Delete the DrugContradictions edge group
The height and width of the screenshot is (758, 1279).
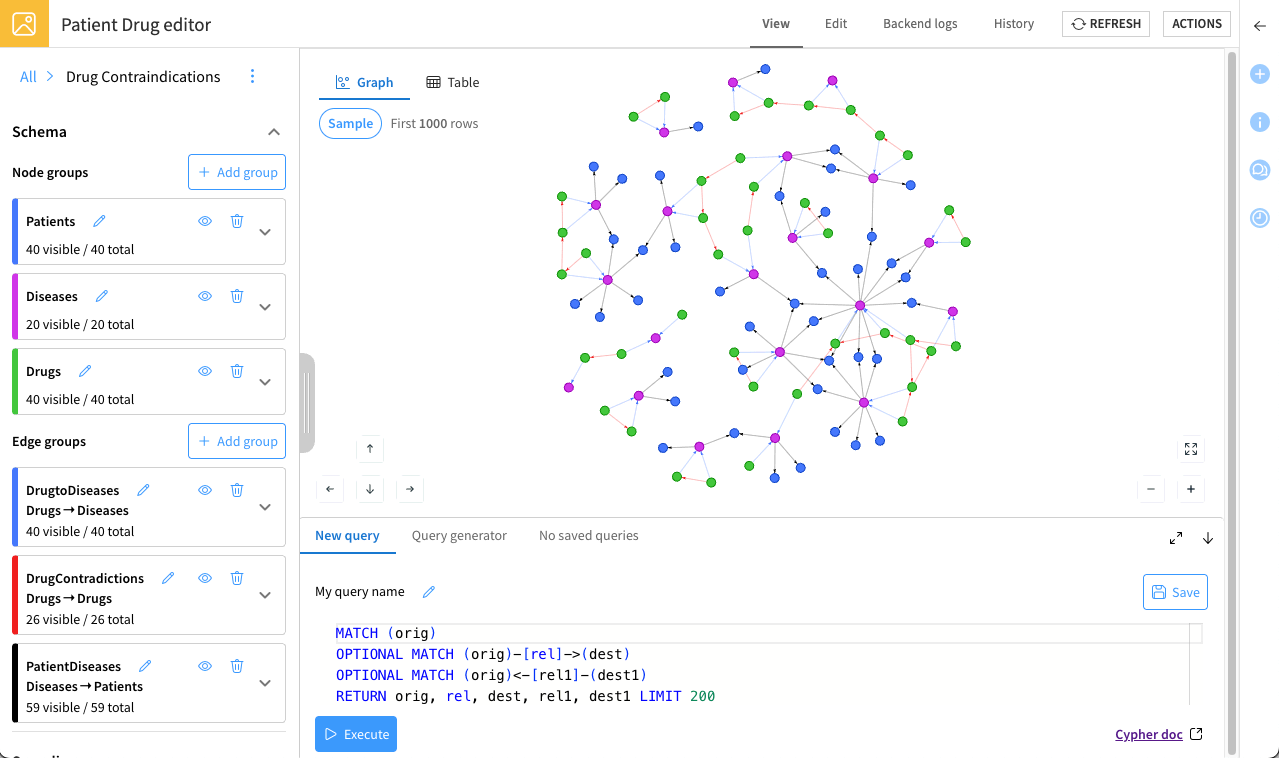[237, 578]
